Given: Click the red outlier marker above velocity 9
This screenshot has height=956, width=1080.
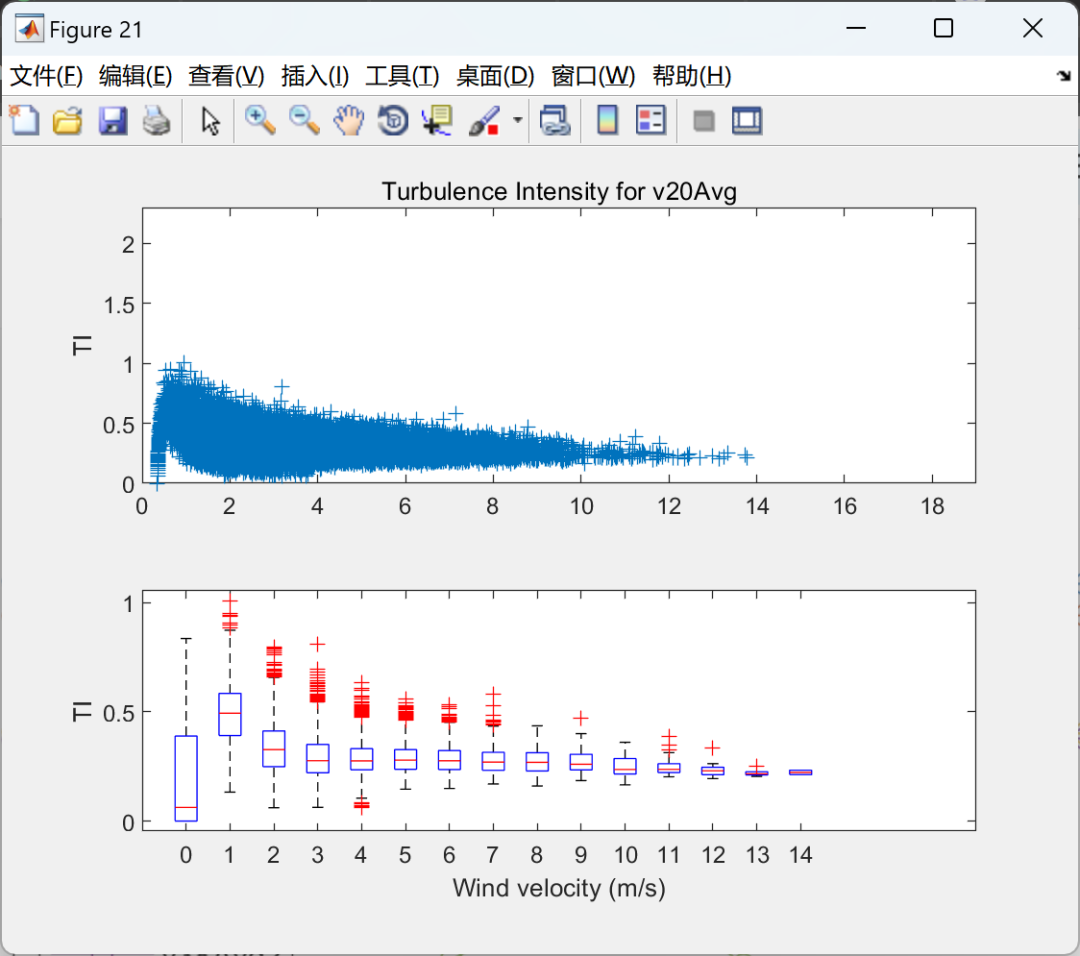Looking at the screenshot, I should coord(581,718).
